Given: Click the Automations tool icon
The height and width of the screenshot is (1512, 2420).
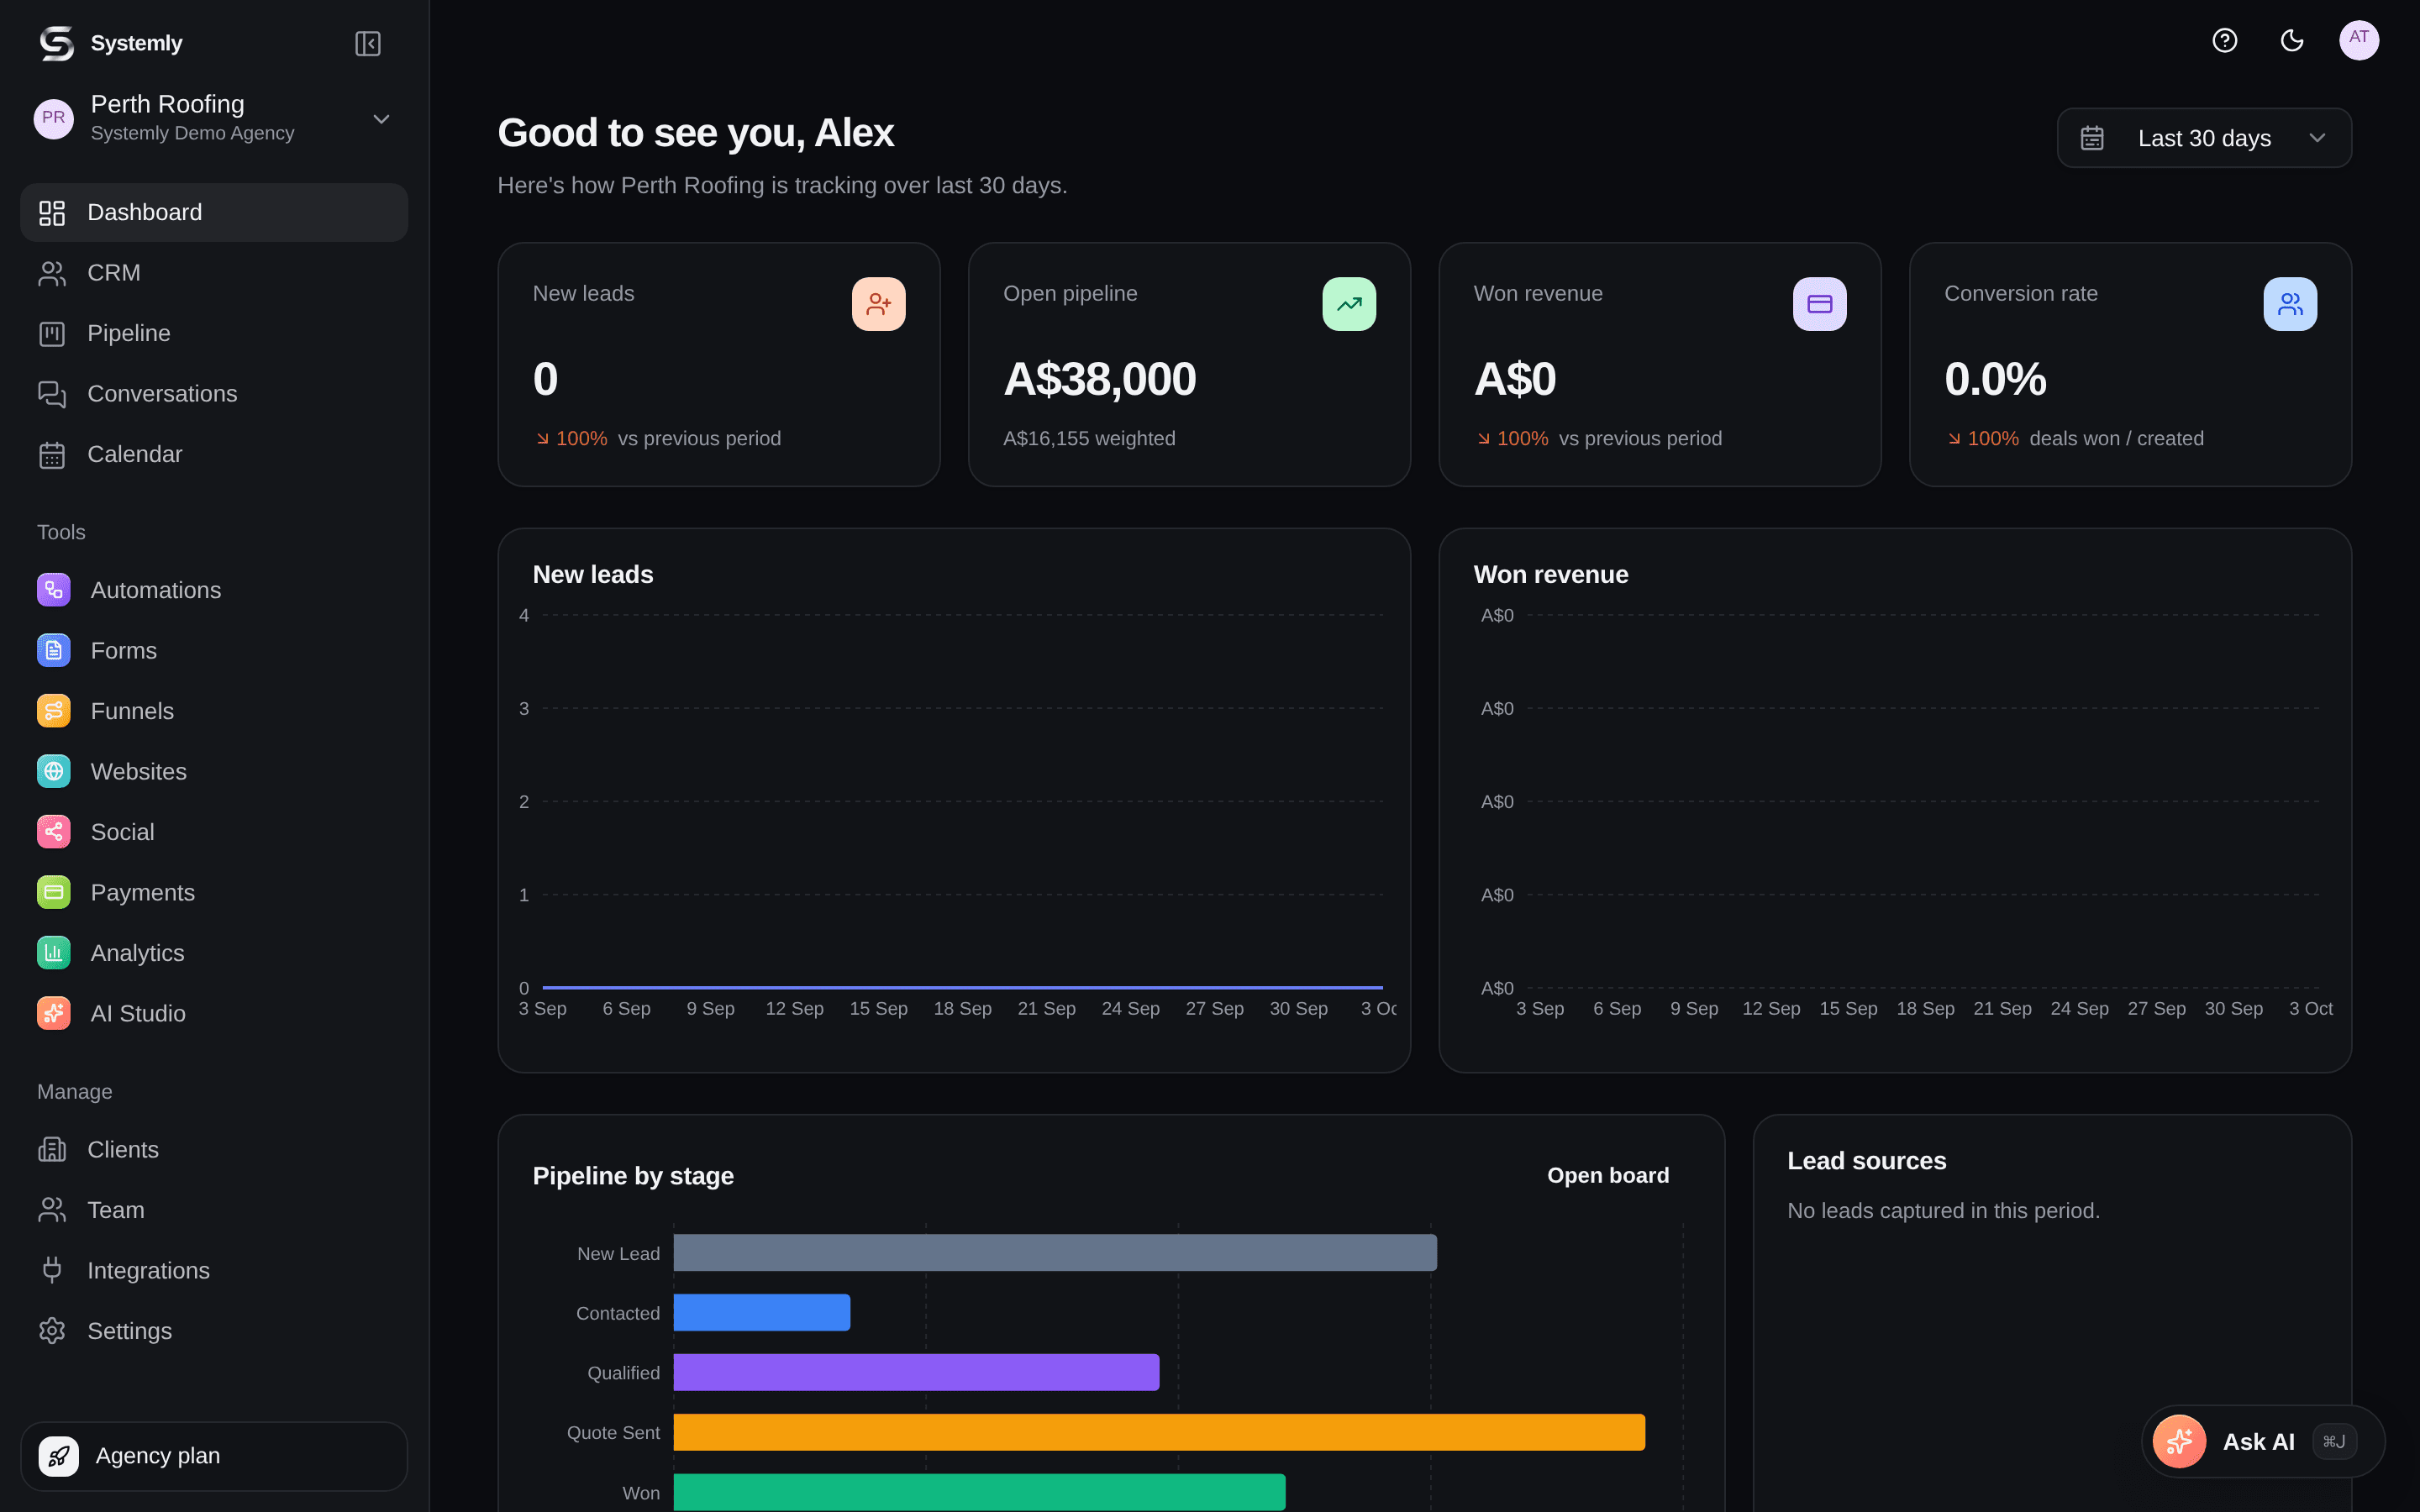Looking at the screenshot, I should pyautogui.click(x=54, y=590).
